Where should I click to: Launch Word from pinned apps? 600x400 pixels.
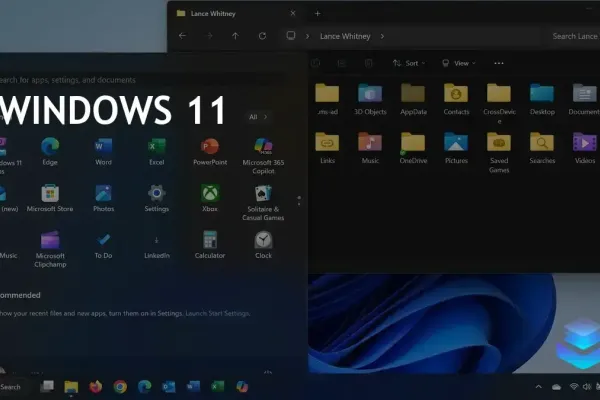click(103, 152)
